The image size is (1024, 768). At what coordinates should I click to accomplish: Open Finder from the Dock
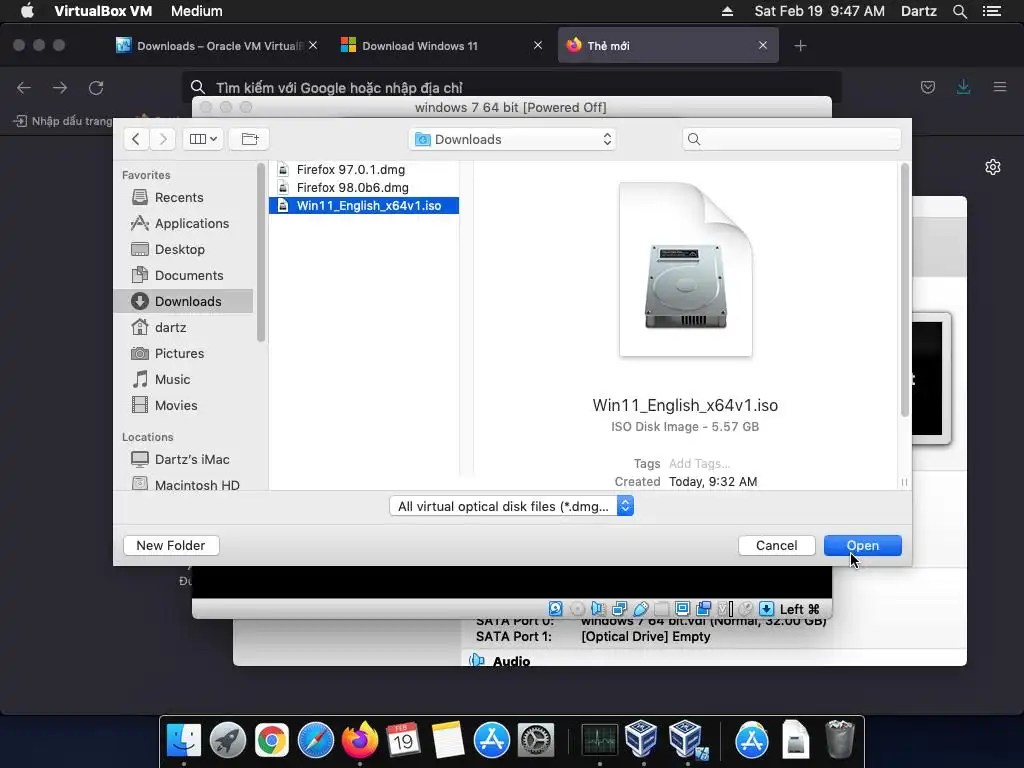184,740
